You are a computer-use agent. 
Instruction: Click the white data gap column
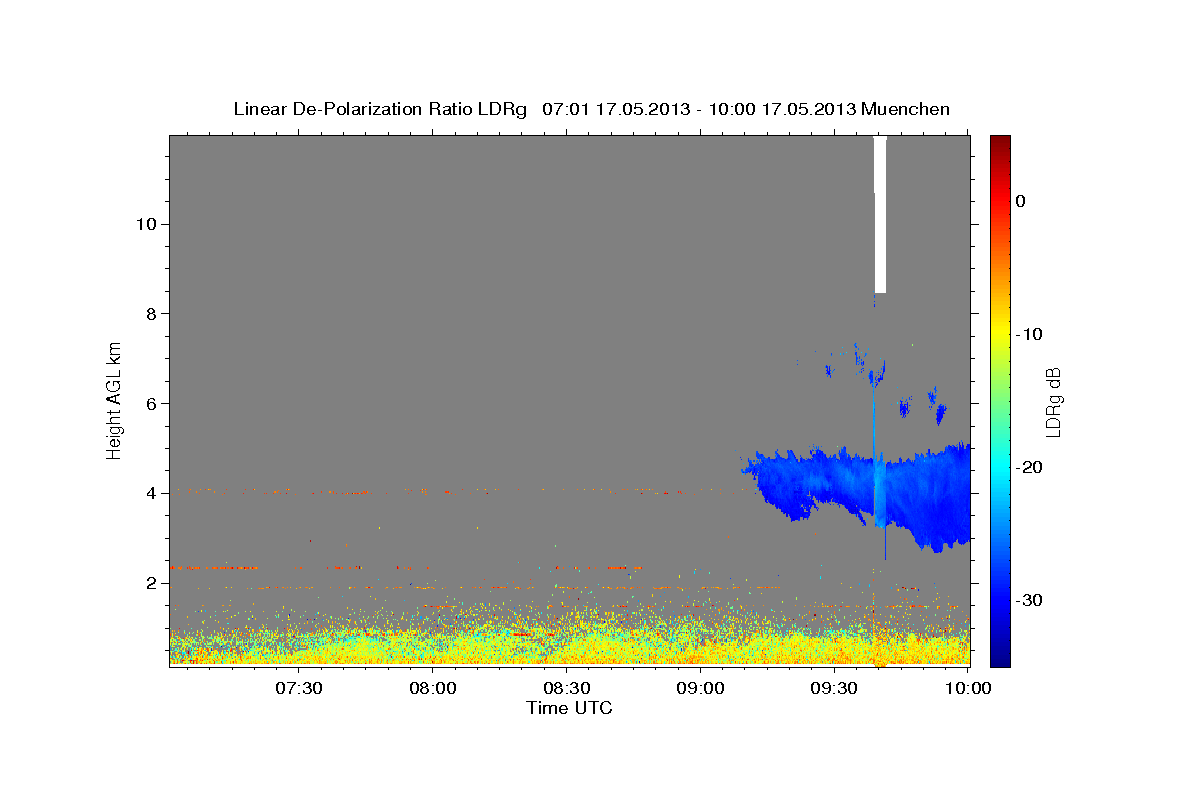point(880,214)
